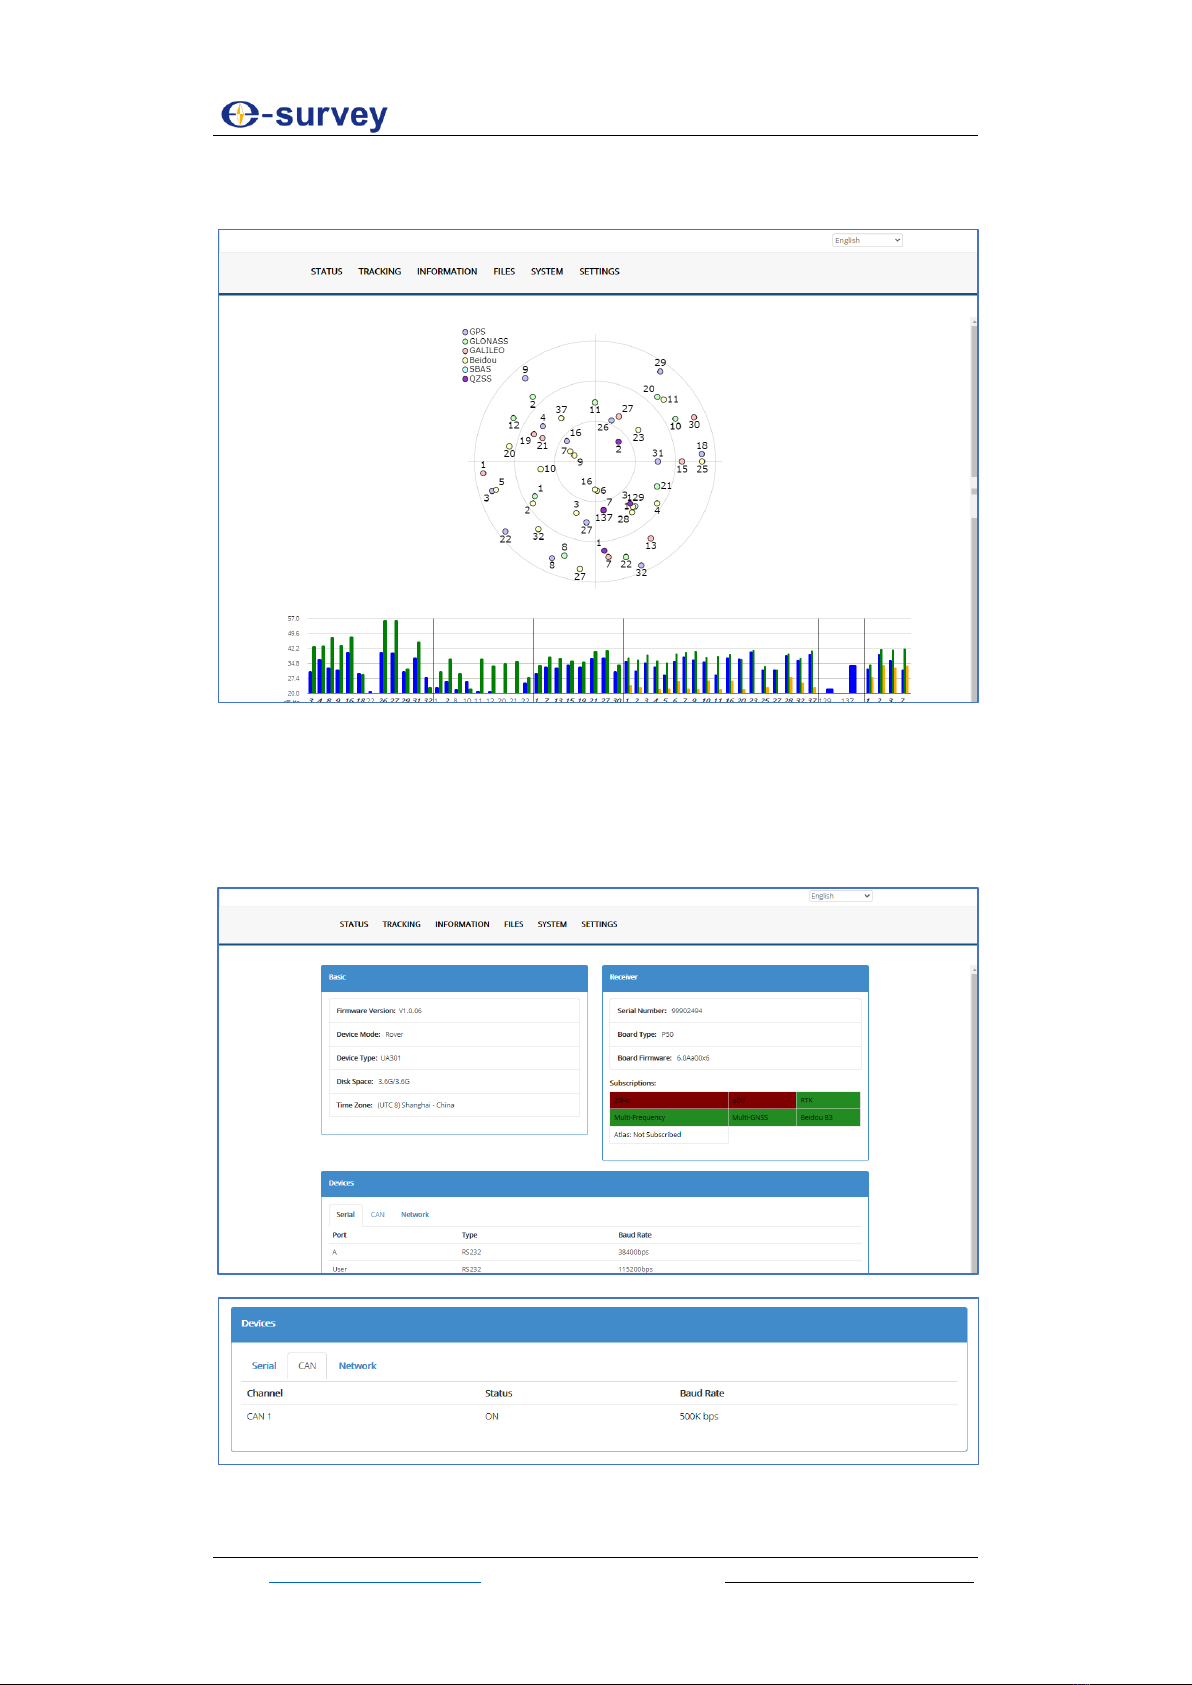Select satellite 23 dot on the sky plot
Screen dimensions: 1192x1685
click(x=638, y=430)
